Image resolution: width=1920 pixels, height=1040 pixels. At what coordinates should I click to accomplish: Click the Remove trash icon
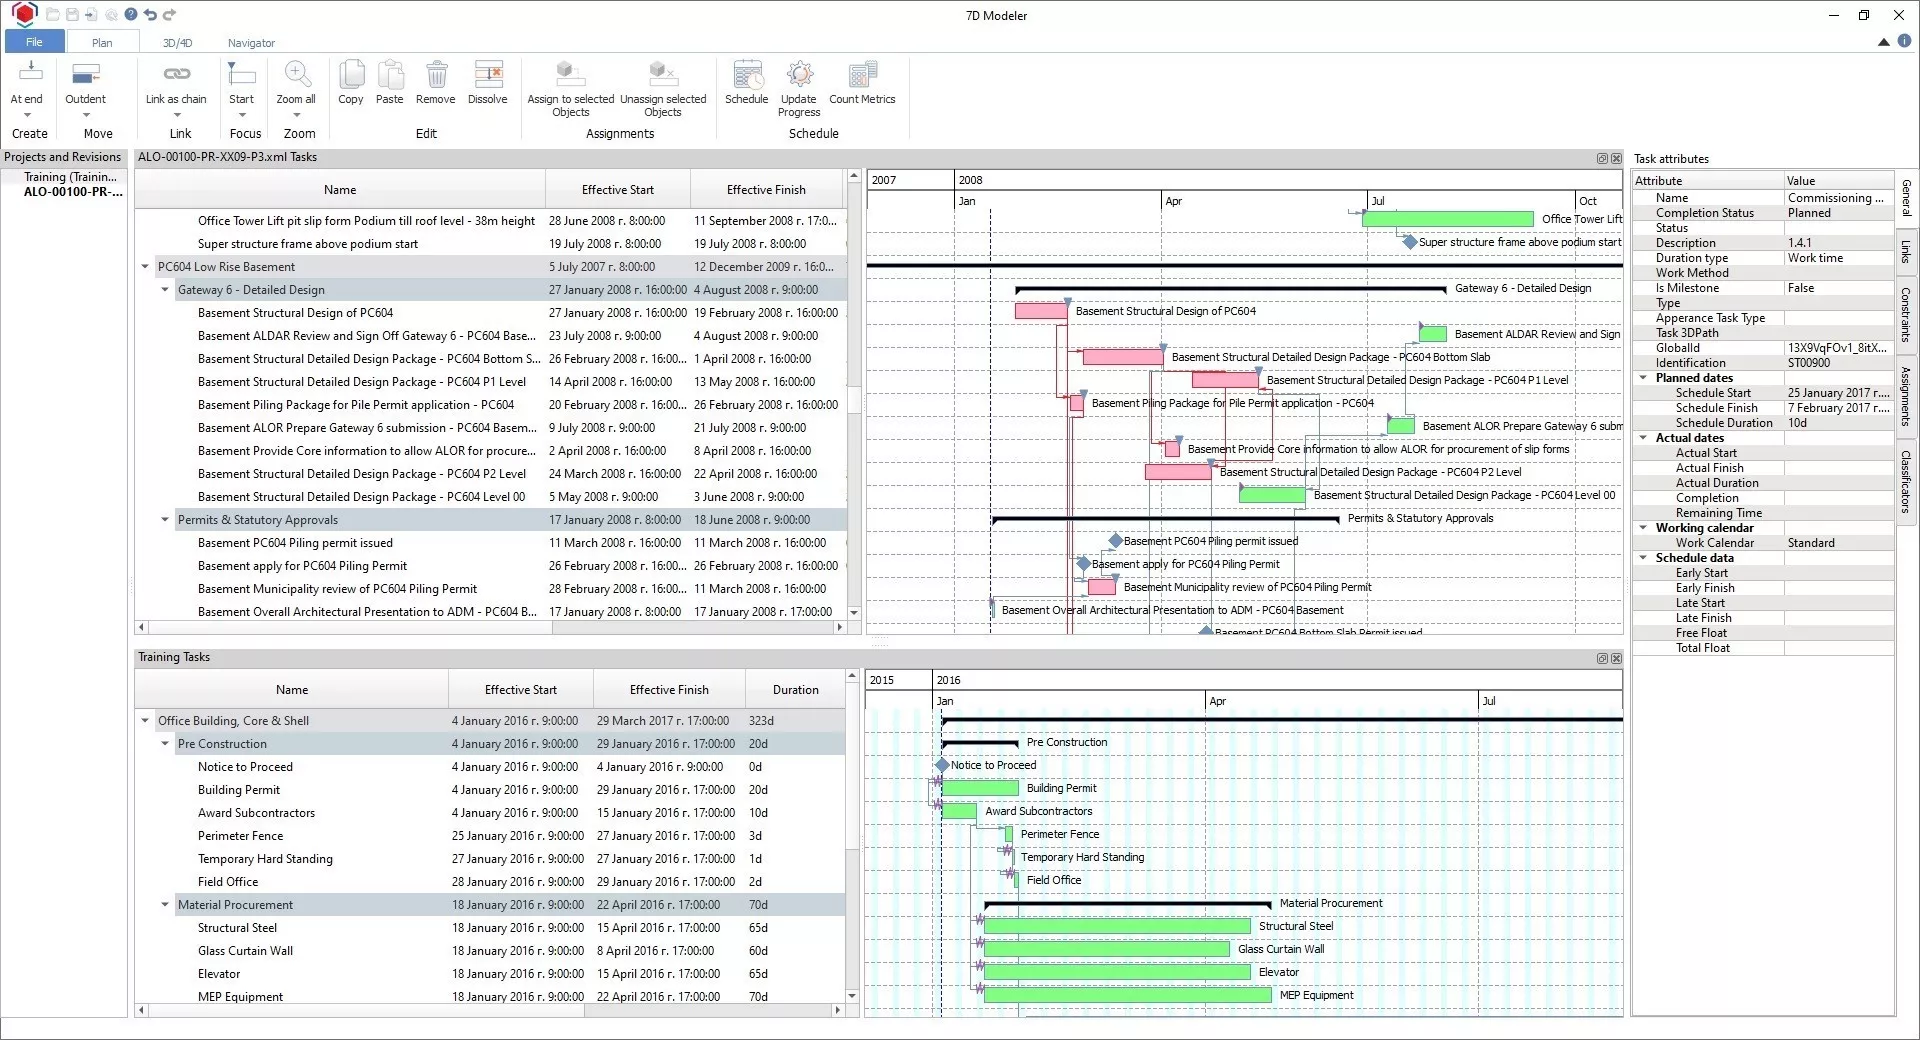point(436,76)
